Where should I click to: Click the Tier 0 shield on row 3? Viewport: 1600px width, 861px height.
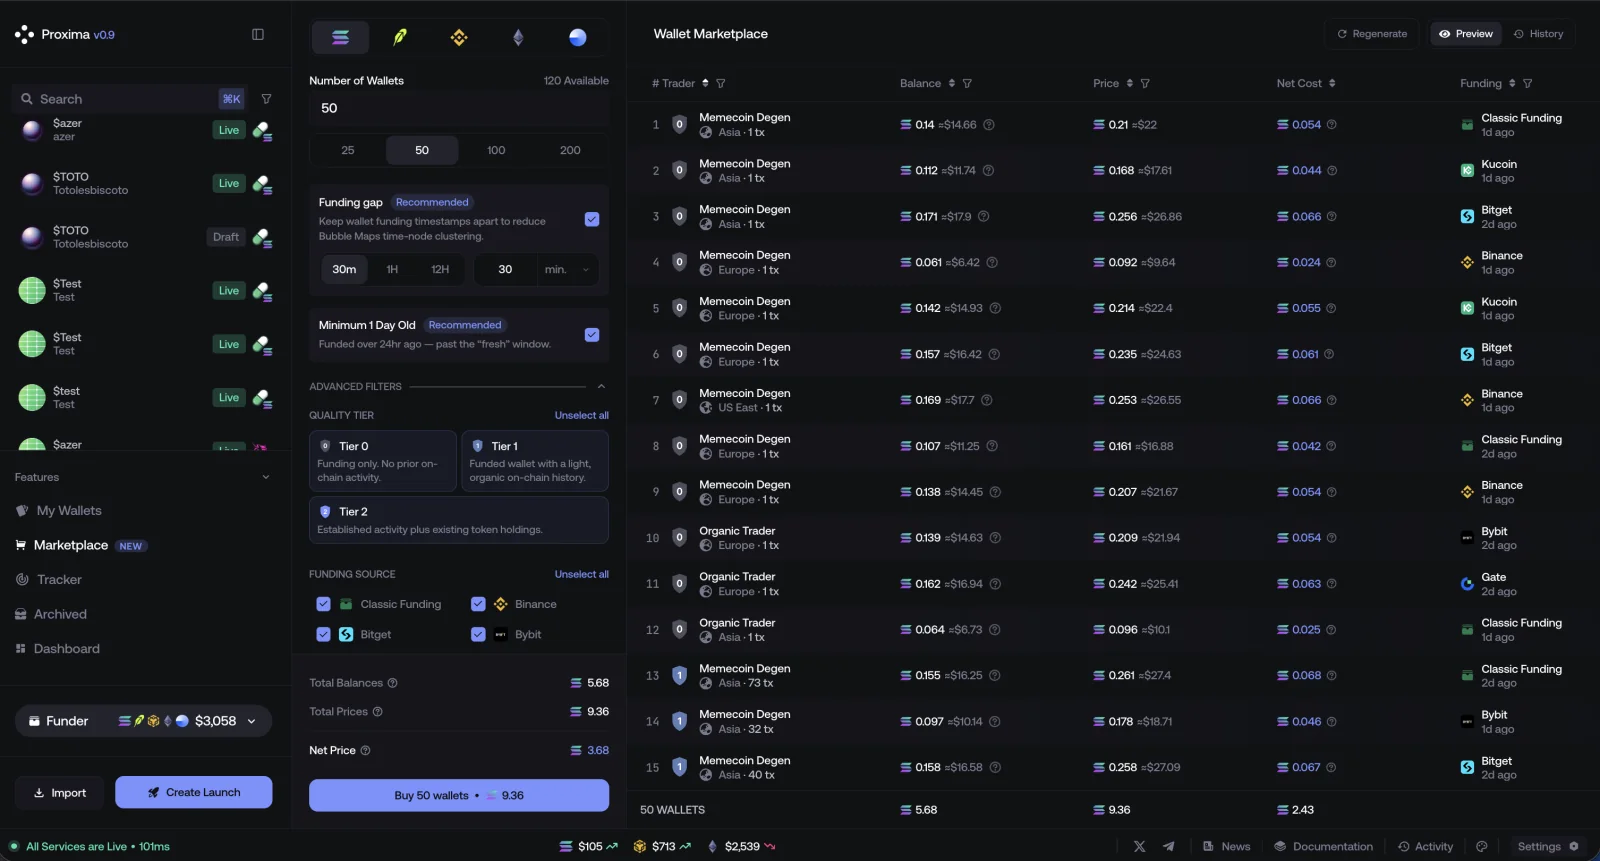click(x=679, y=217)
